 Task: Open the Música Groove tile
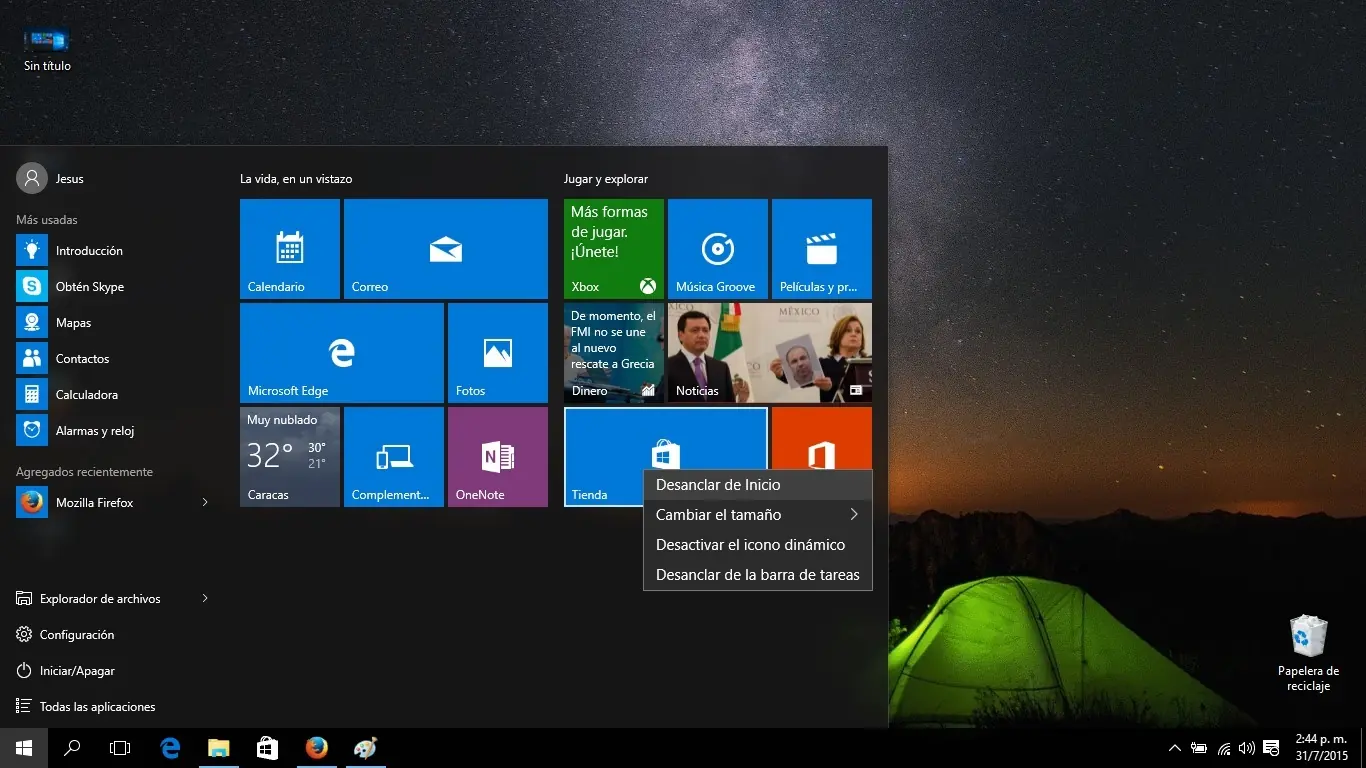(717, 248)
